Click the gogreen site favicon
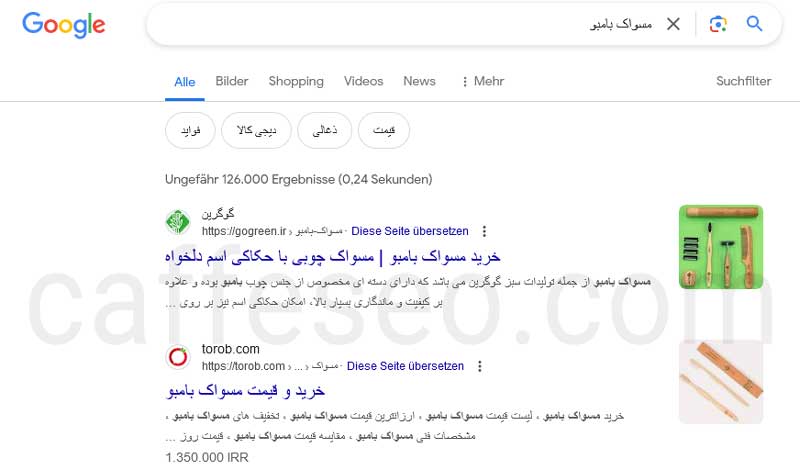The width and height of the screenshot is (800, 470). 178,222
